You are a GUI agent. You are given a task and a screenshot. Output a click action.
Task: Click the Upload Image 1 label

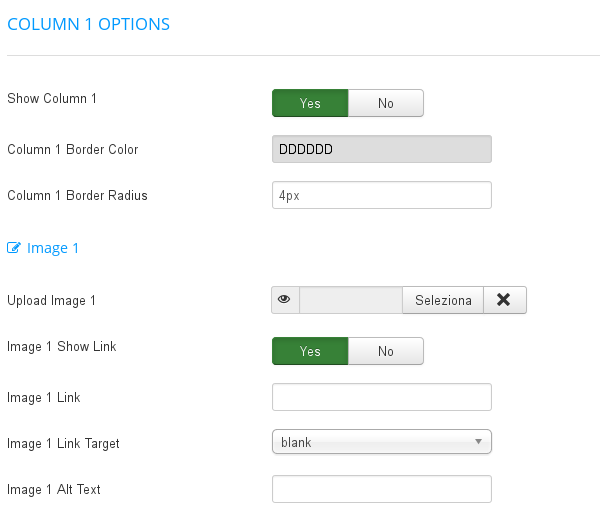tap(51, 300)
